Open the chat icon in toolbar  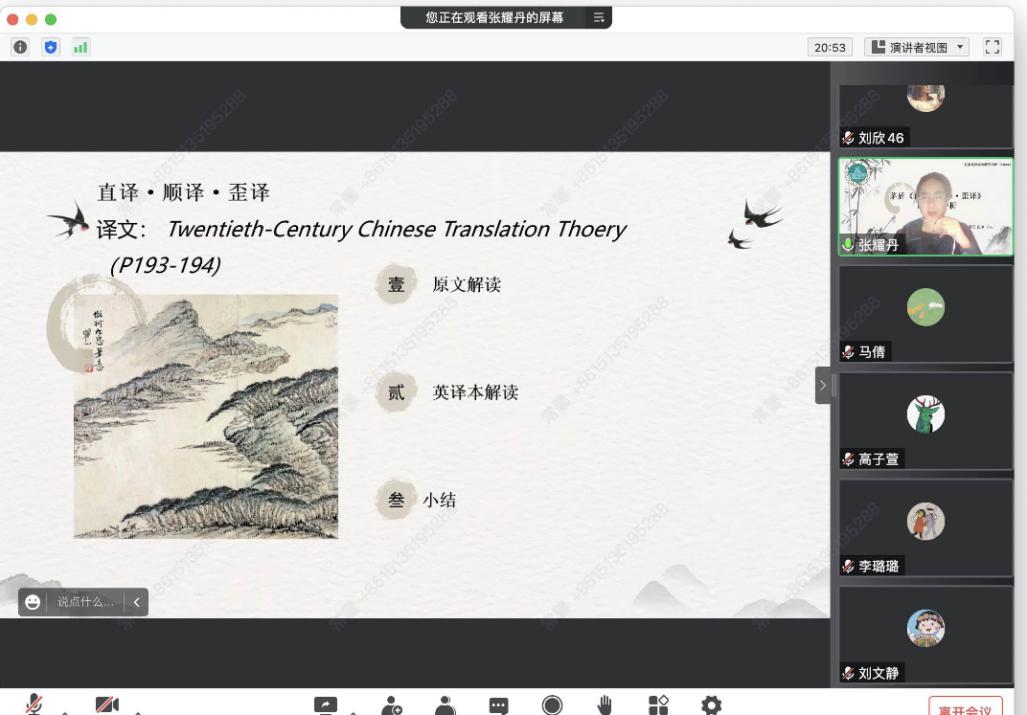(x=498, y=705)
